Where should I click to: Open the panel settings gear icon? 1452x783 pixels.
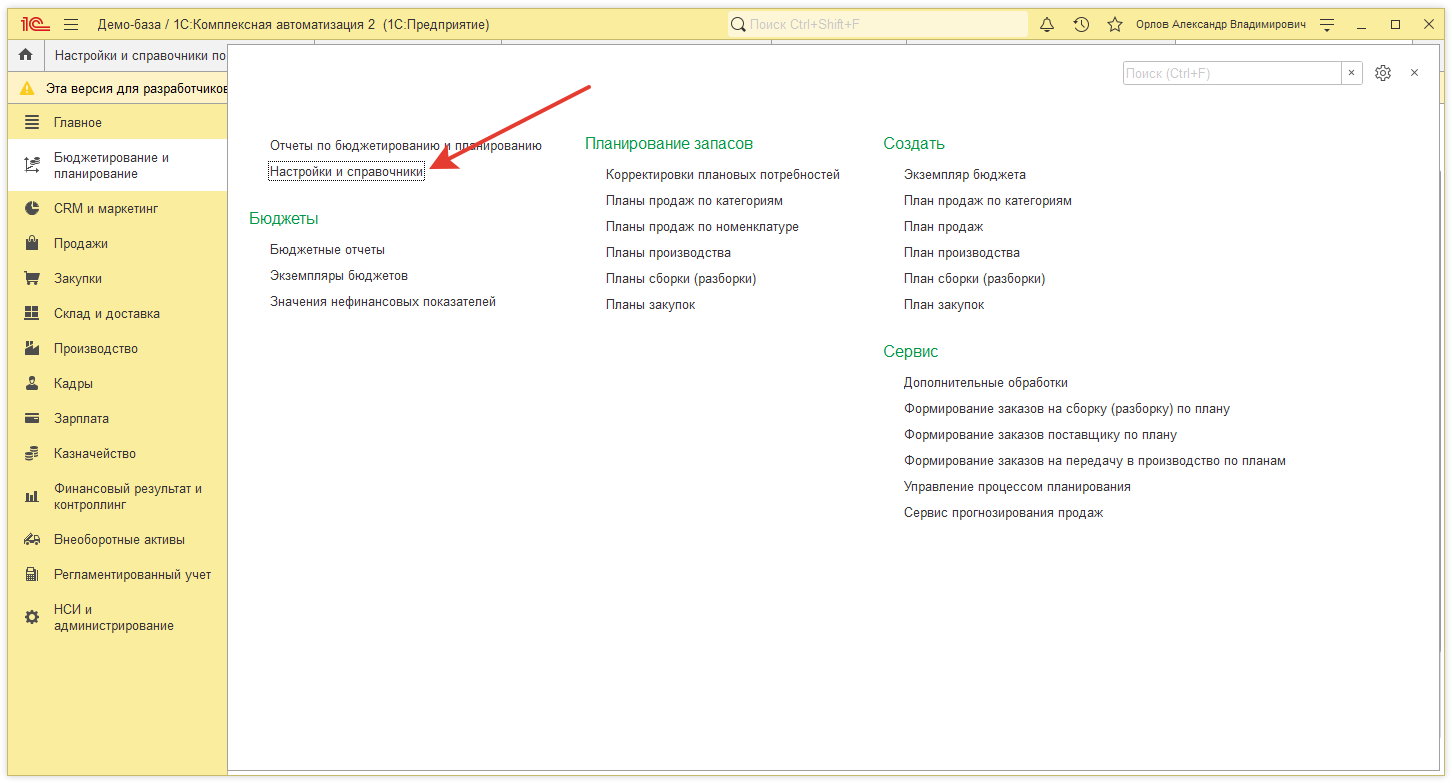tap(1383, 73)
